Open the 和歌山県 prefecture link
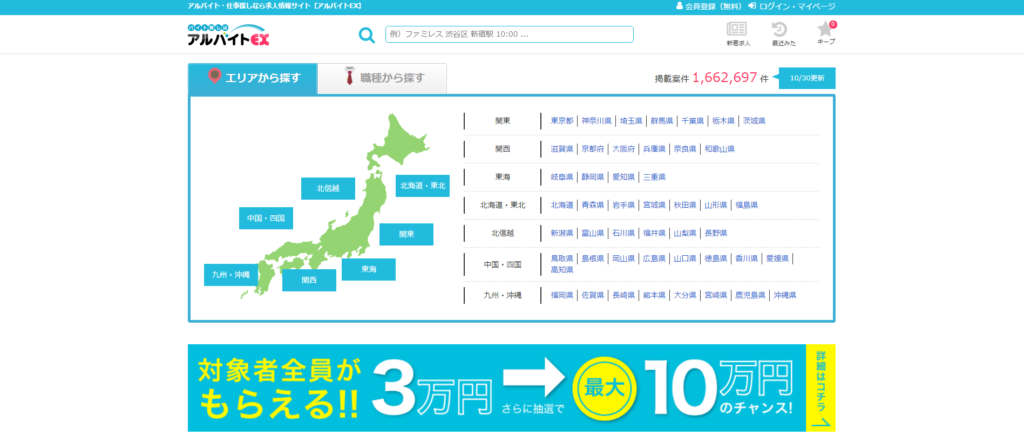Screen dimensions: 1024x443 pyautogui.click(x=720, y=149)
